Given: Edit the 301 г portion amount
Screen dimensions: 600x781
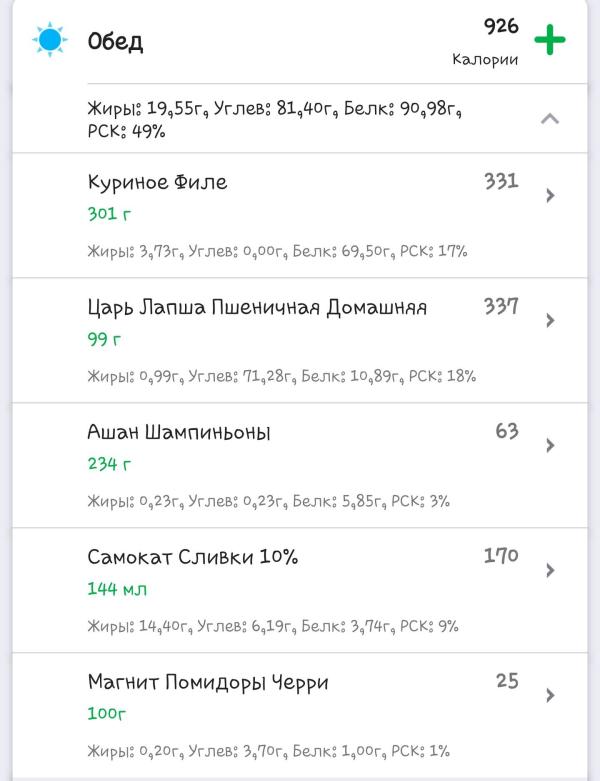Looking at the screenshot, I should (110, 214).
